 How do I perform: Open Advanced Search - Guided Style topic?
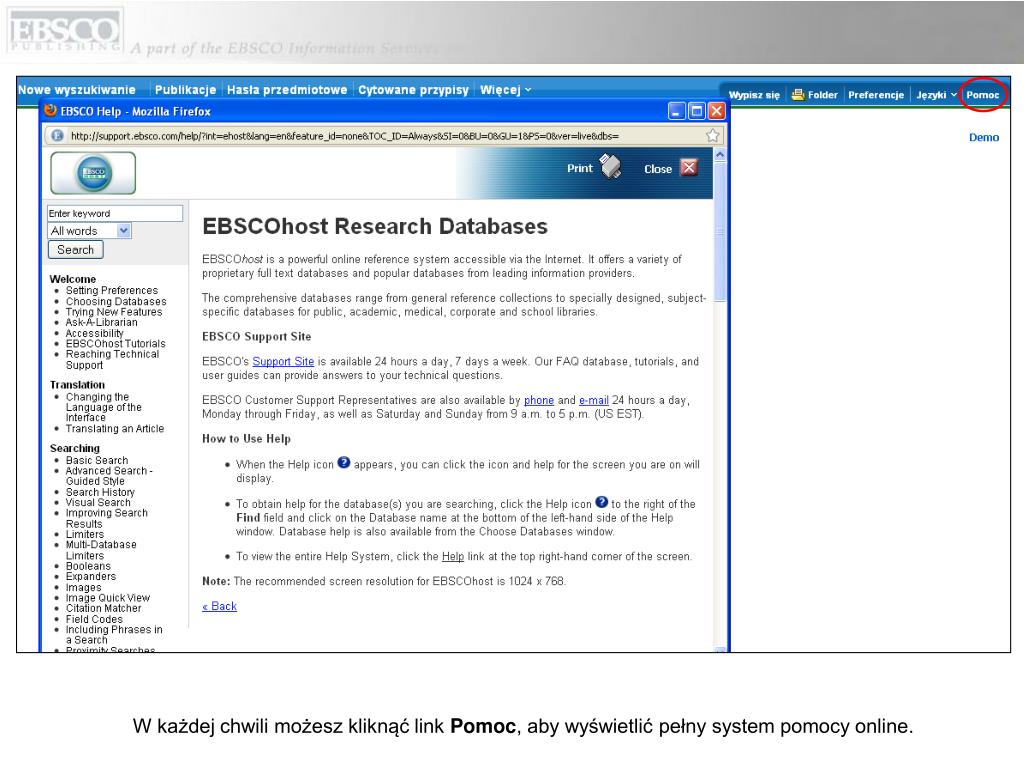coord(108,475)
